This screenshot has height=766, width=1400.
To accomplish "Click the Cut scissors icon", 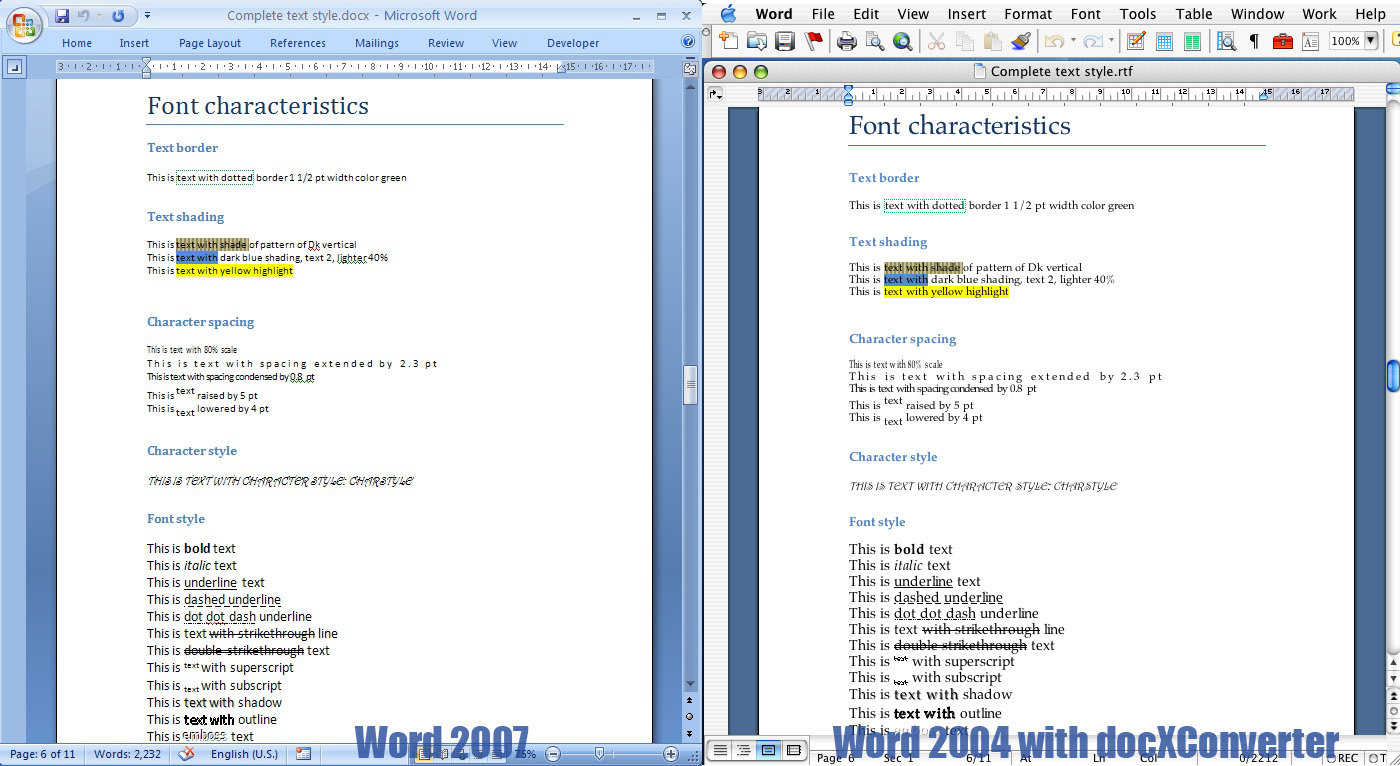I will click(x=936, y=41).
